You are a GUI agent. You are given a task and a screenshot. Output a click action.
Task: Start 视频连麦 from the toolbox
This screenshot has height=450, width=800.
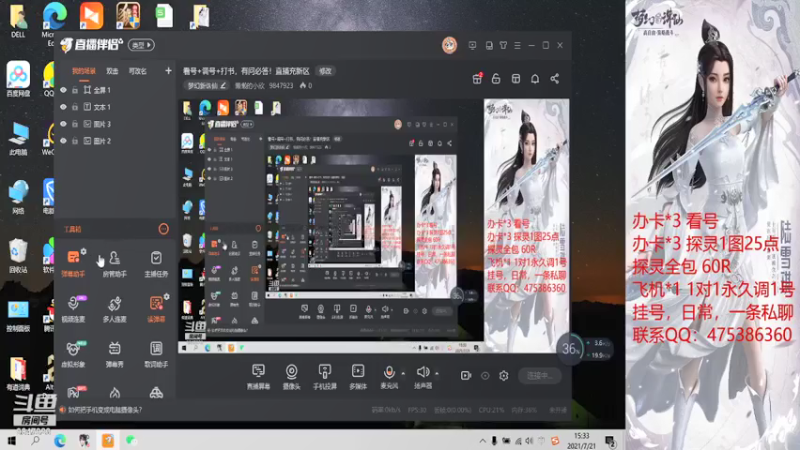(73, 308)
